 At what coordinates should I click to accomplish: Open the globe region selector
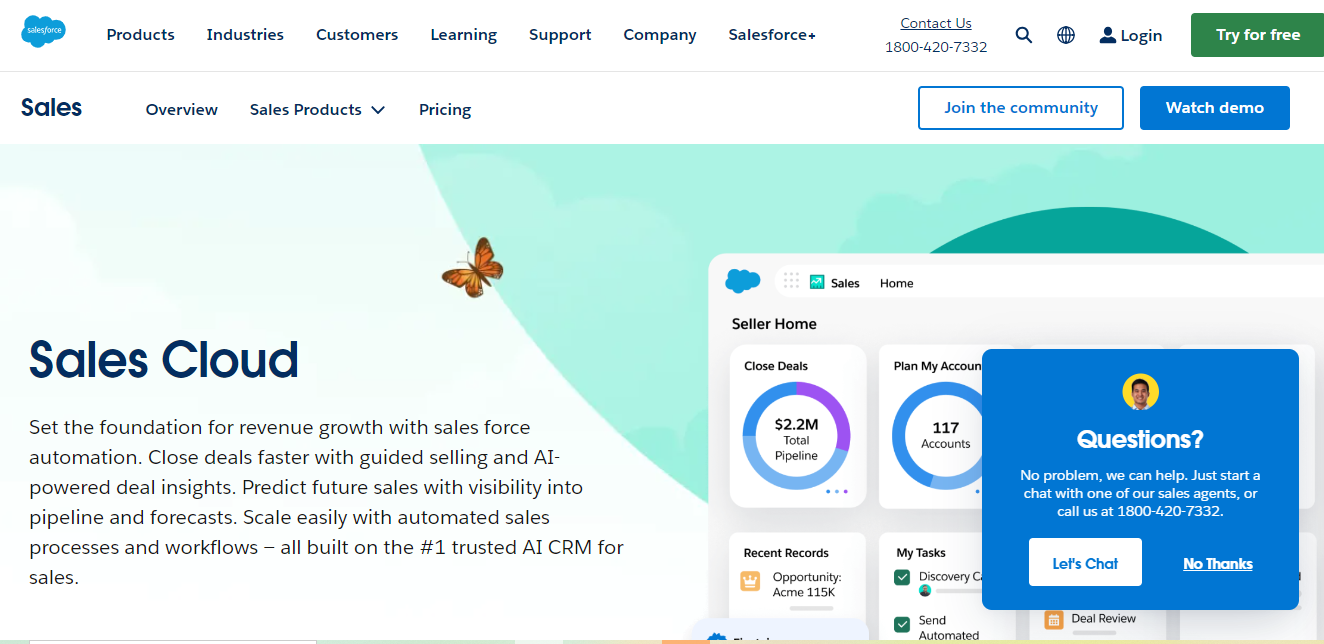pyautogui.click(x=1066, y=35)
